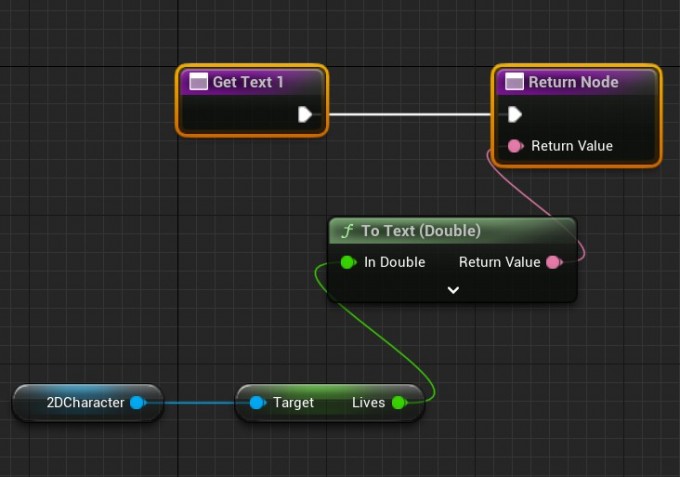Image resolution: width=680 pixels, height=477 pixels.
Task: Select the Return Node title bar
Action: click(573, 82)
